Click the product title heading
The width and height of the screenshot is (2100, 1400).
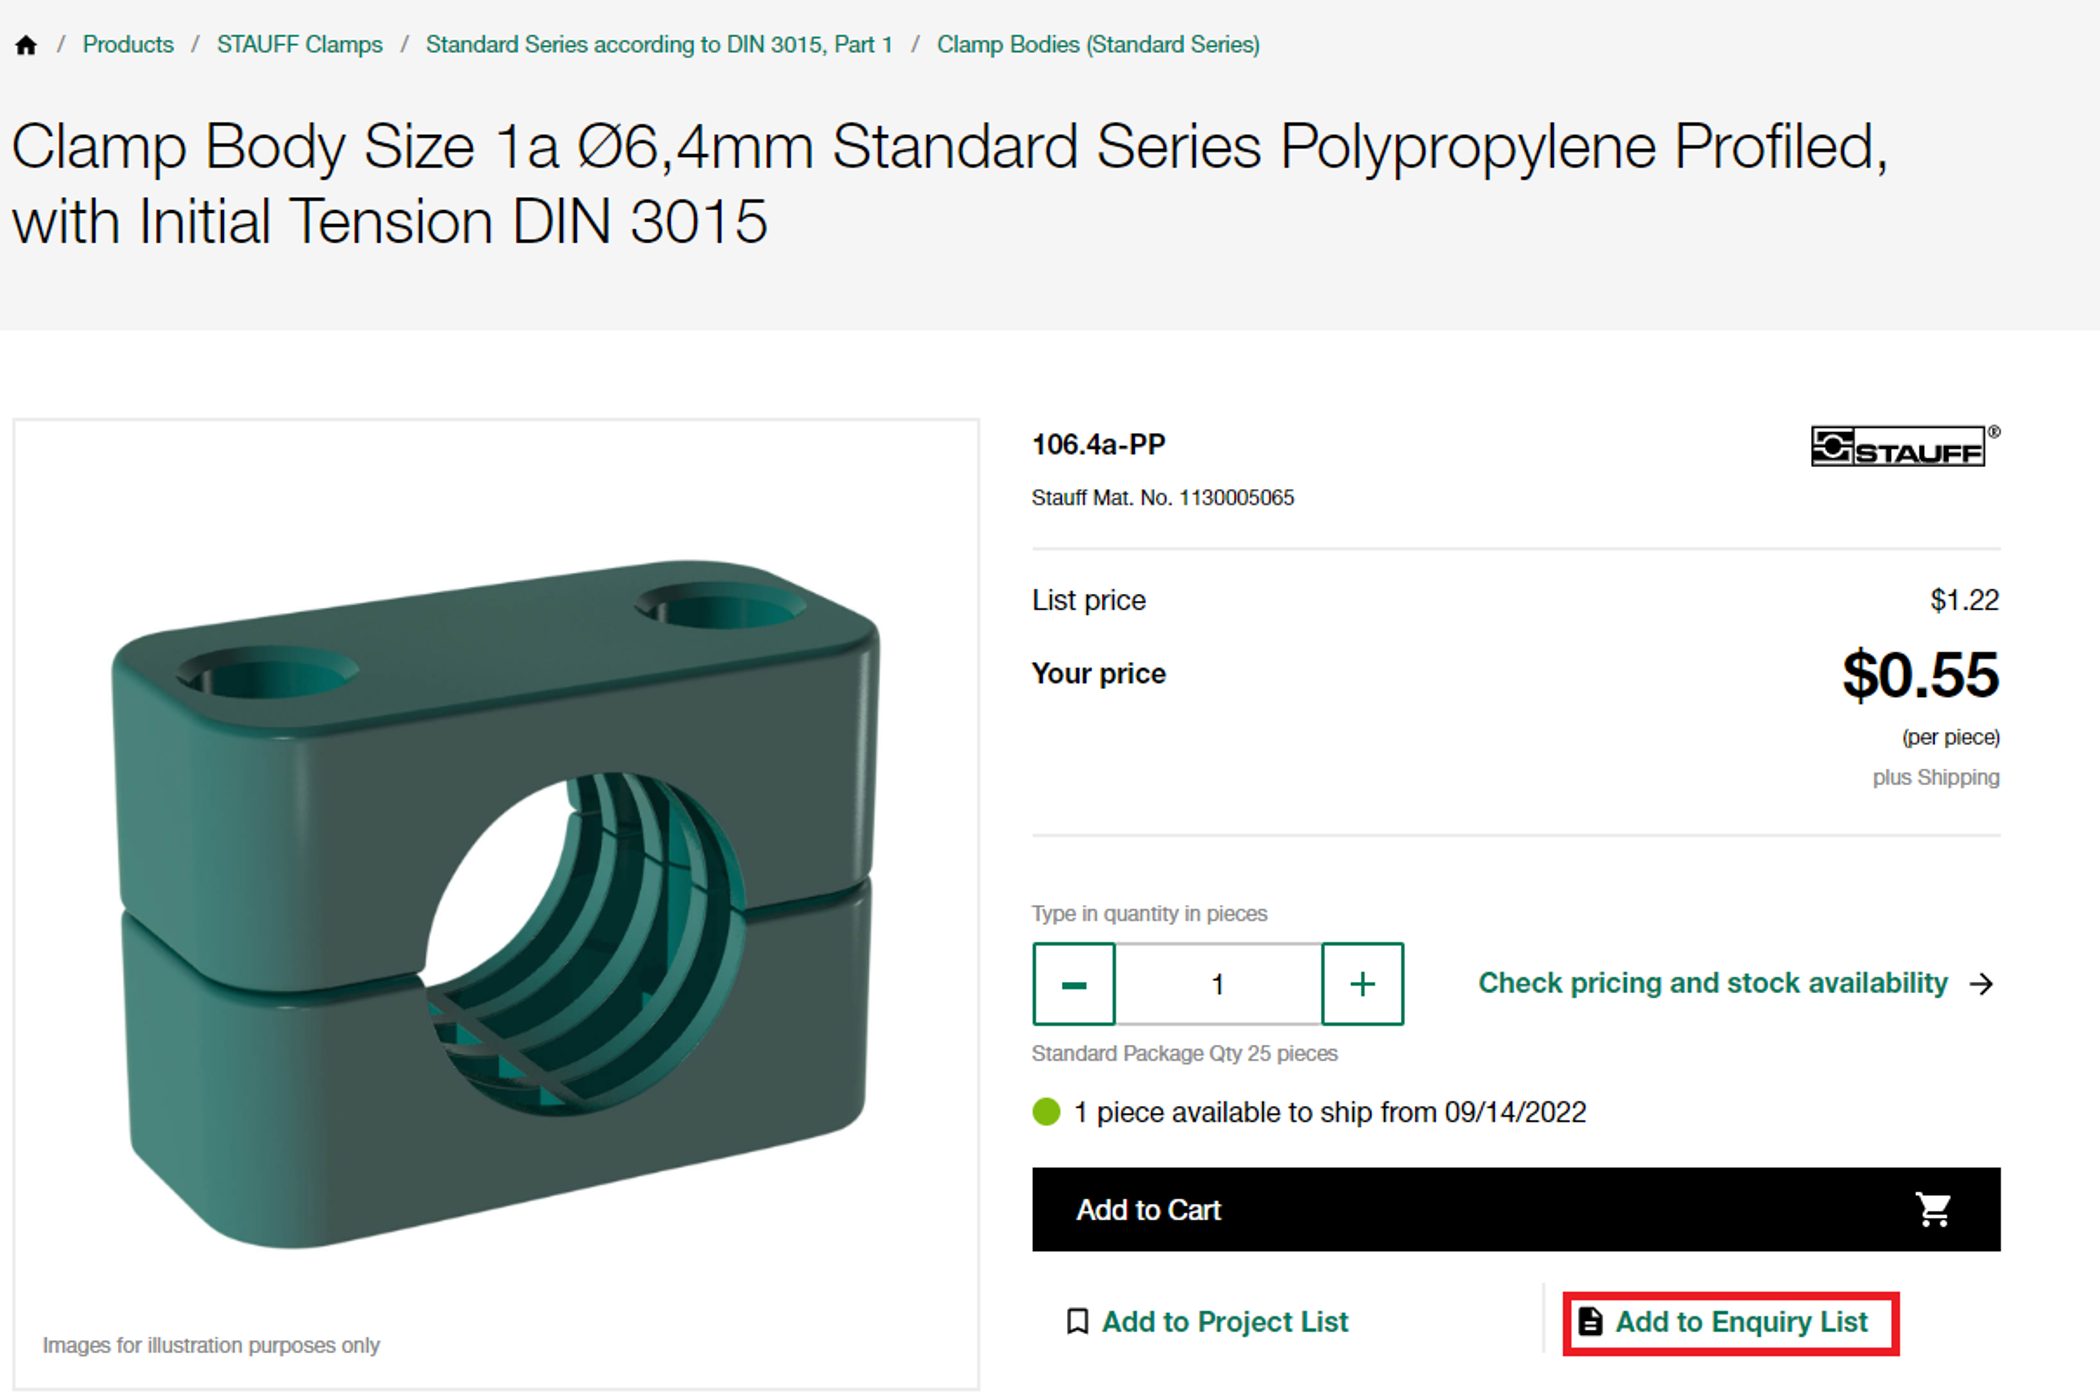948,183
